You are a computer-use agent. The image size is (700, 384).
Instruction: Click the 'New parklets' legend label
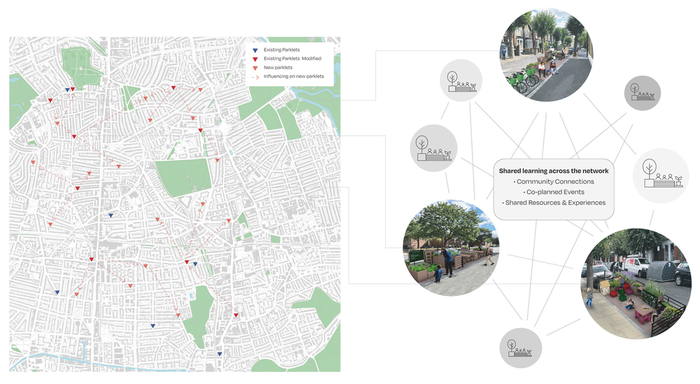point(278,67)
